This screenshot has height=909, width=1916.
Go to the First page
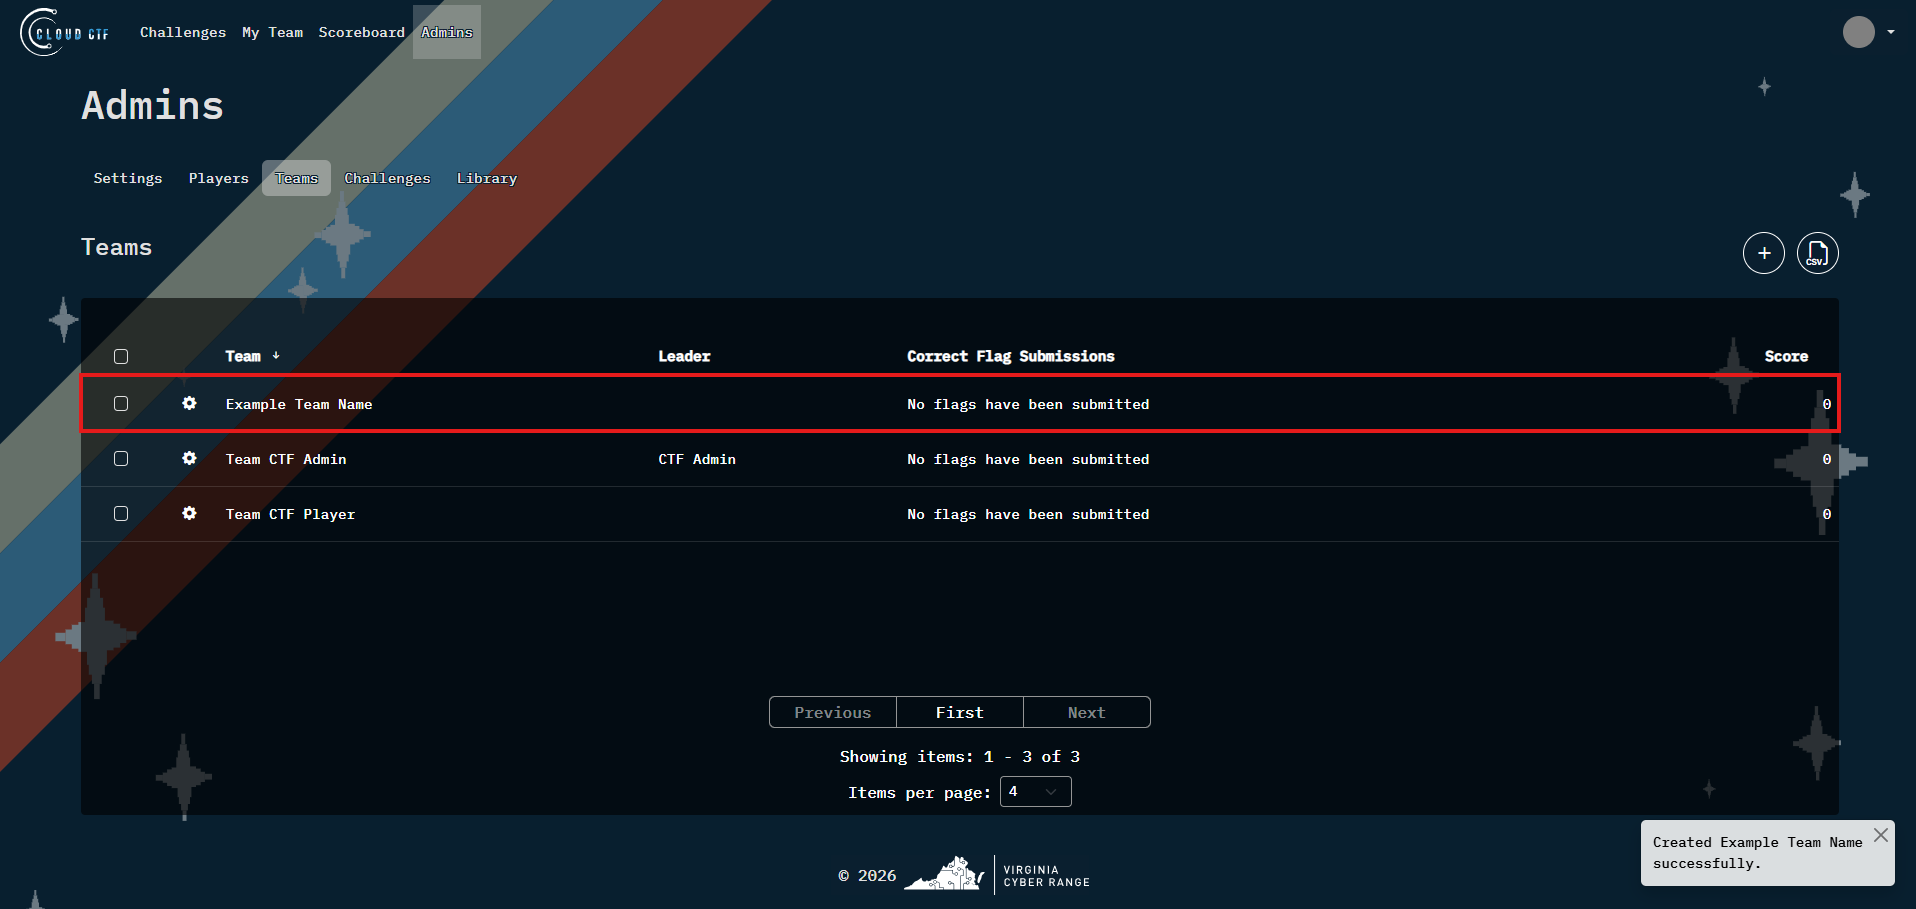pos(959,712)
